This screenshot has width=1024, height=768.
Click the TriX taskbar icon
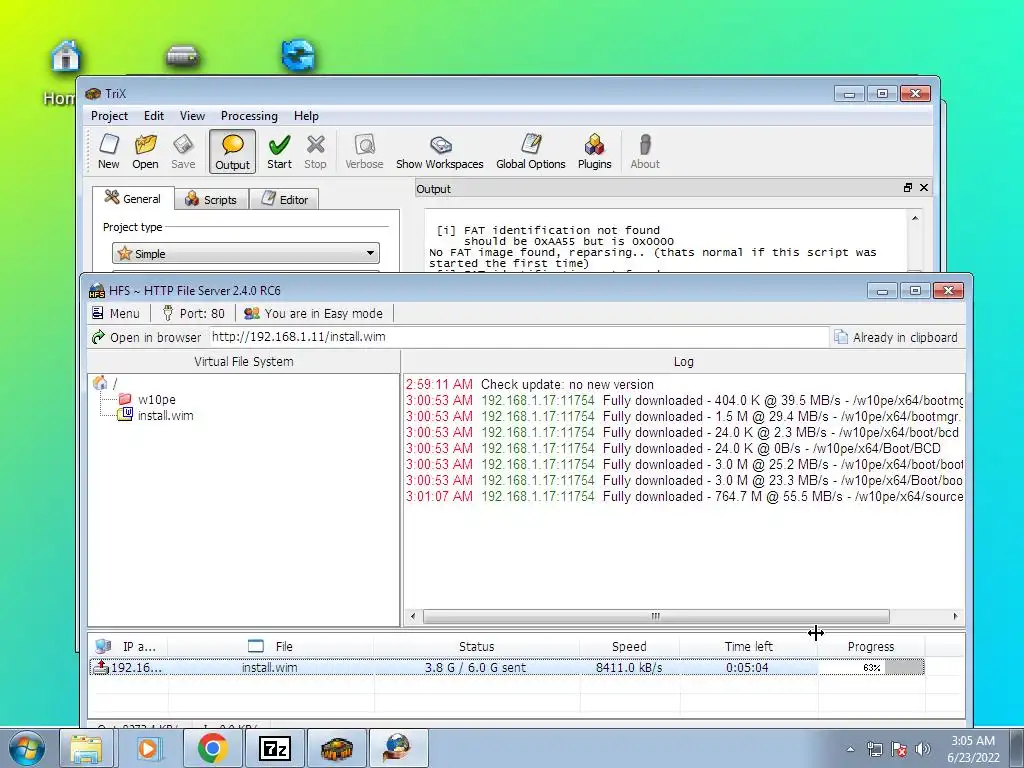[x=337, y=749]
